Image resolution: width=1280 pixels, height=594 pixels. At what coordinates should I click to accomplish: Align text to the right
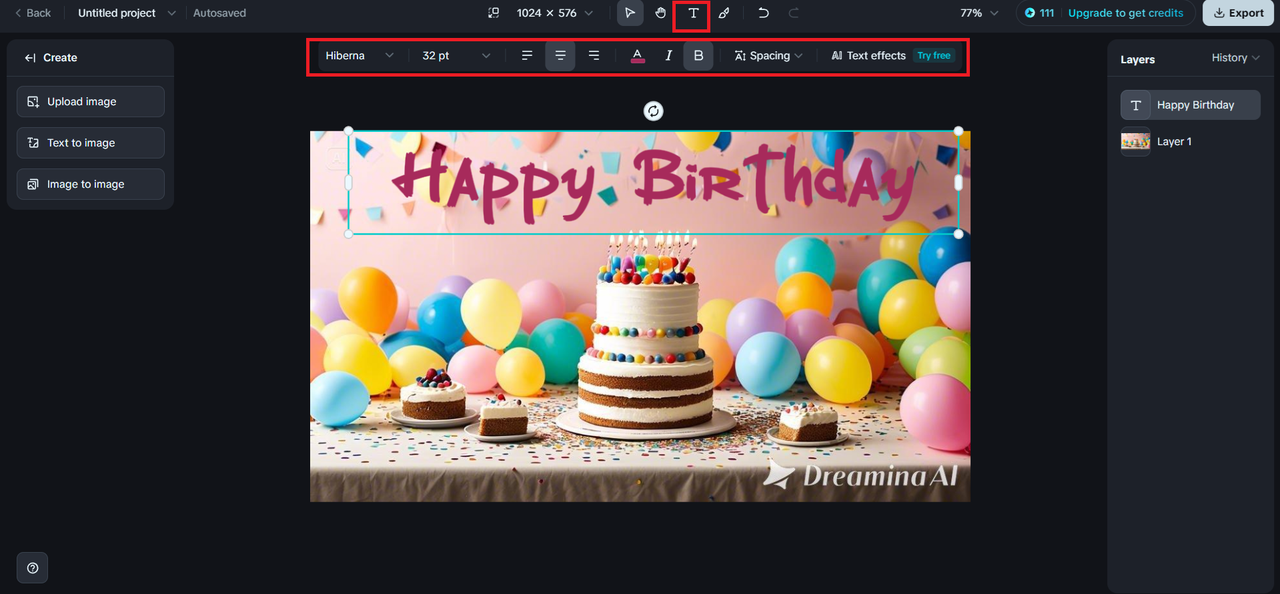[594, 56]
